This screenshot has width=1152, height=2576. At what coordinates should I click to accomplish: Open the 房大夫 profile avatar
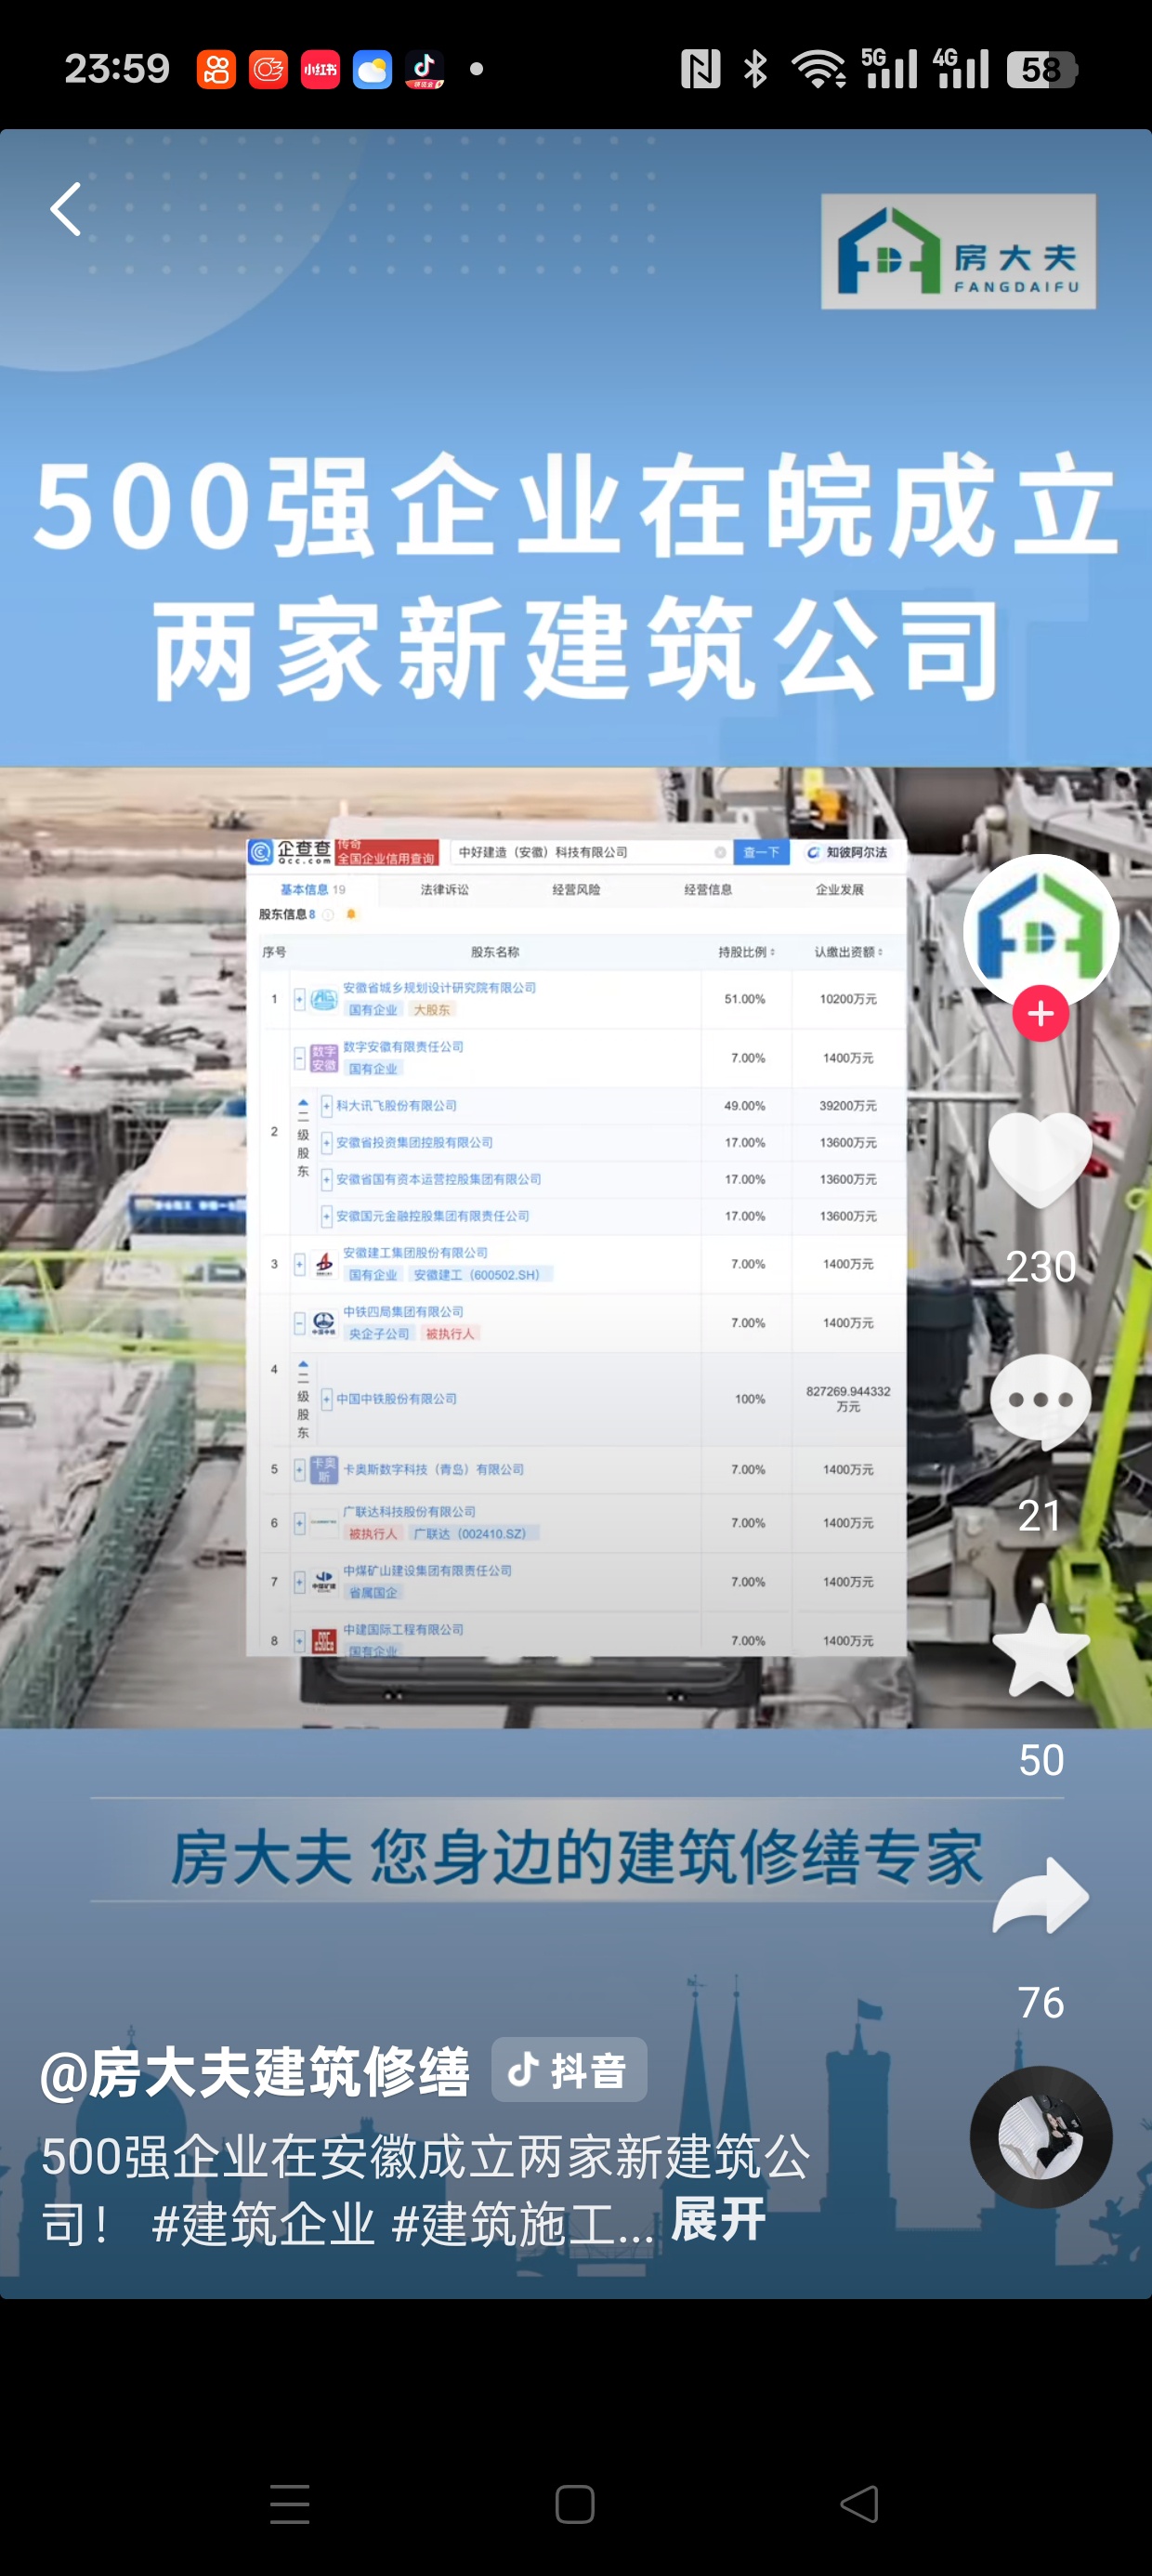1040,930
